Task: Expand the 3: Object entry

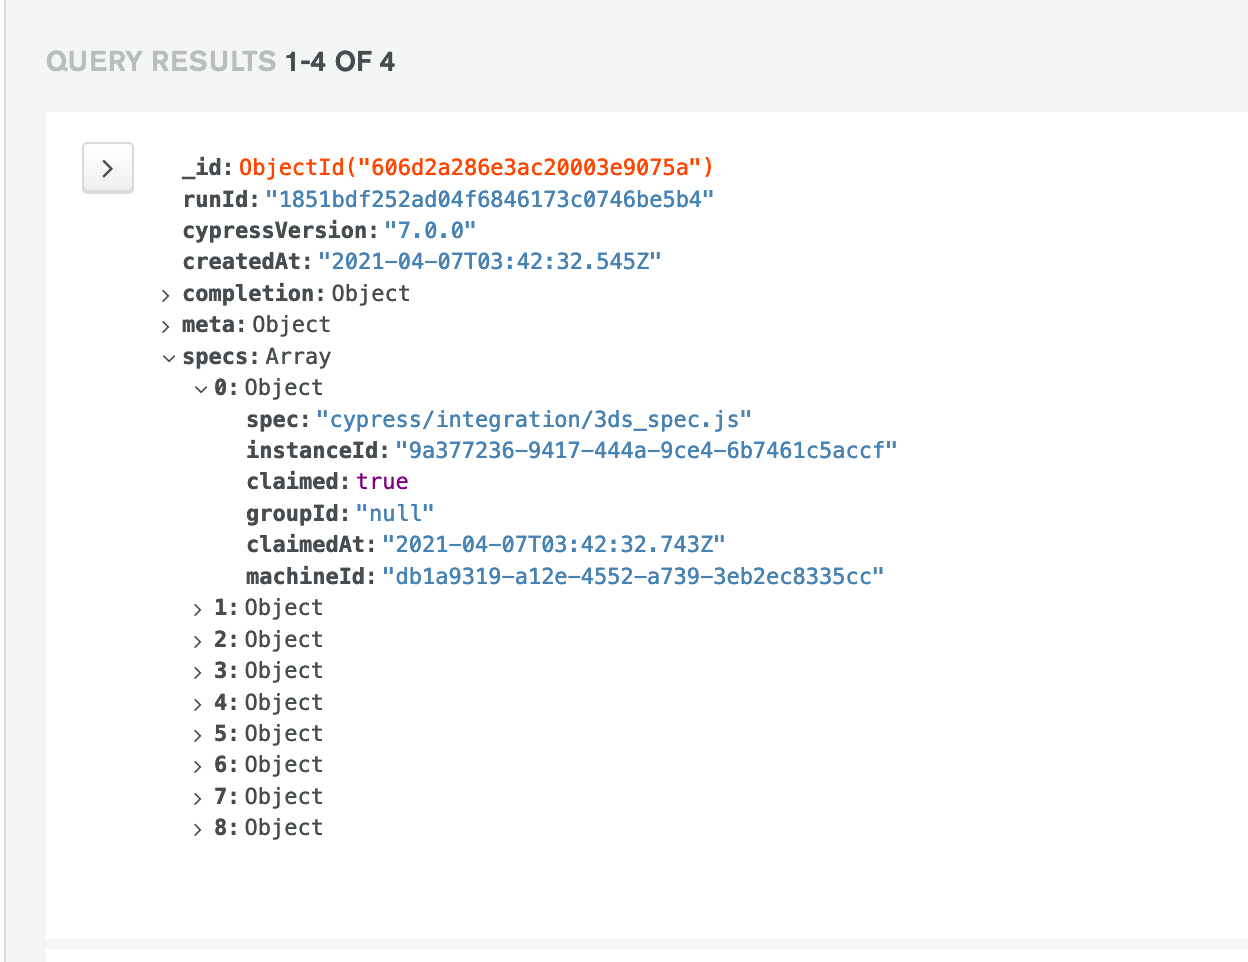Action: click(198, 672)
